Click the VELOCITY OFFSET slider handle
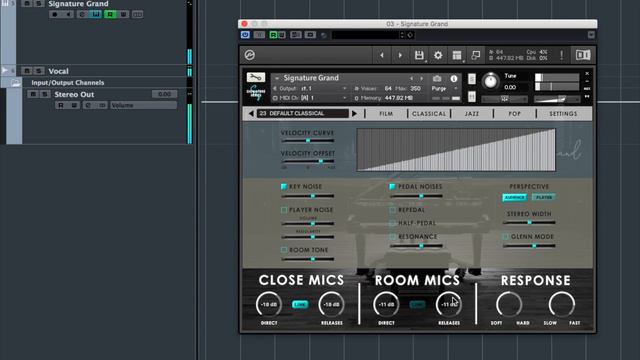The height and width of the screenshot is (360, 640). pos(321,161)
